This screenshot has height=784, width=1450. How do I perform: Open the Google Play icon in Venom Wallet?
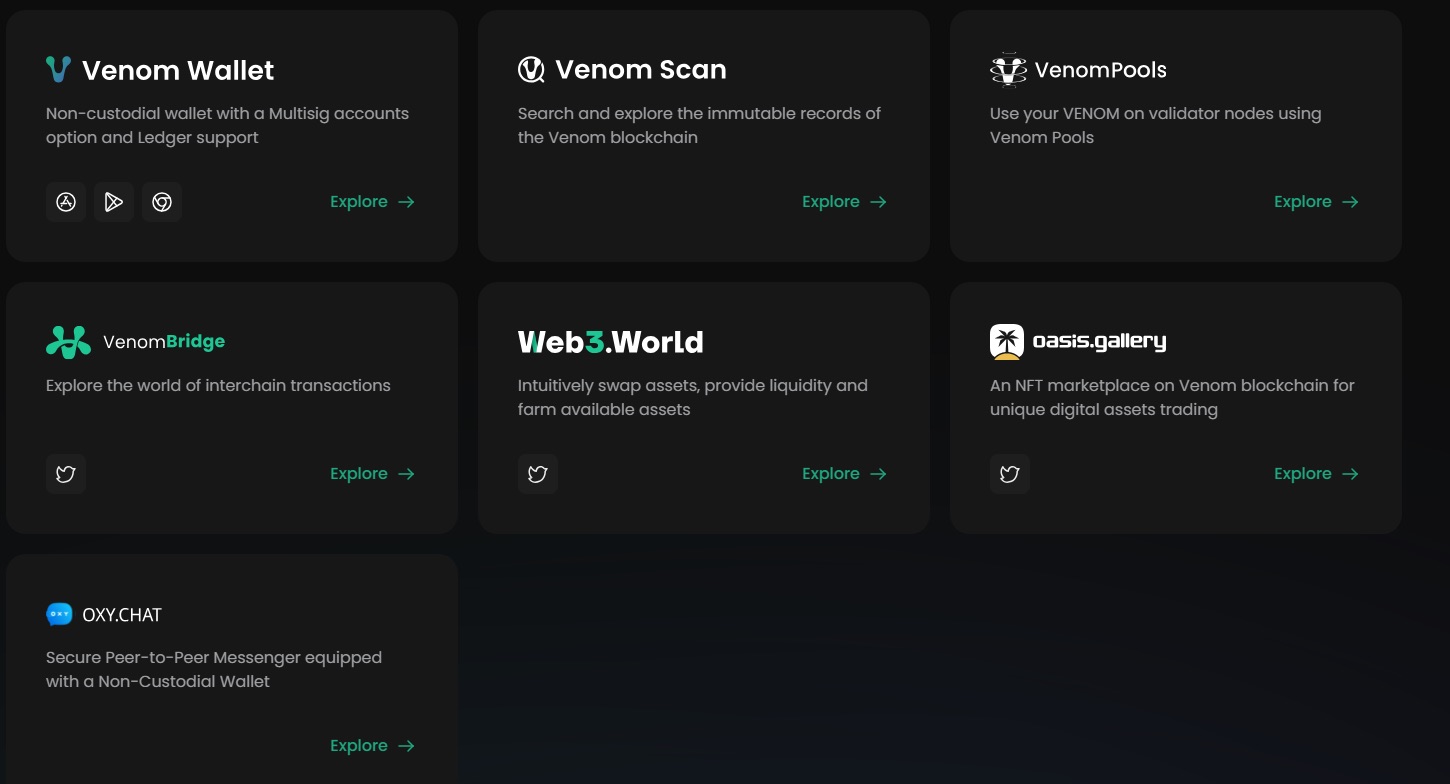114,202
